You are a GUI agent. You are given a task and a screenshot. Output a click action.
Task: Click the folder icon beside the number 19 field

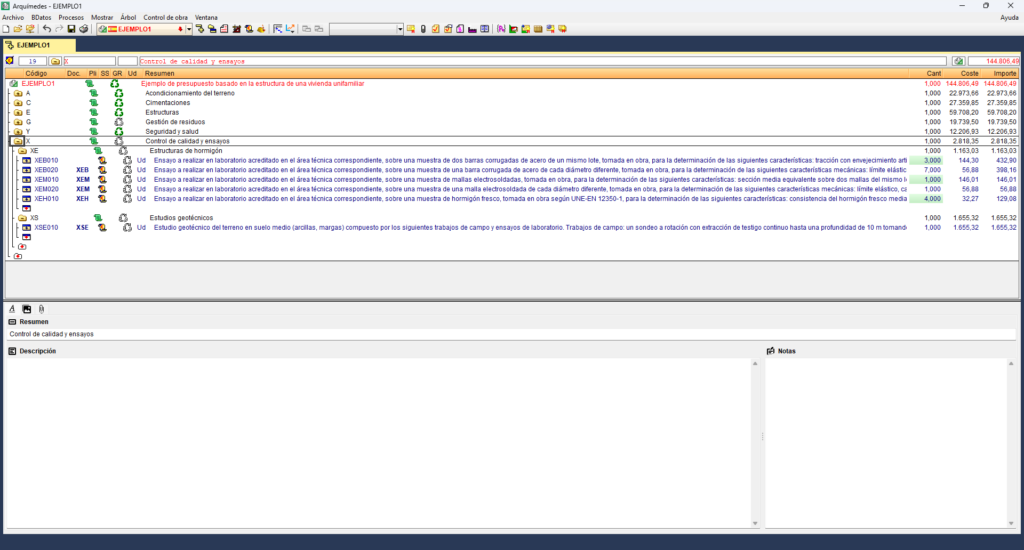[55, 61]
